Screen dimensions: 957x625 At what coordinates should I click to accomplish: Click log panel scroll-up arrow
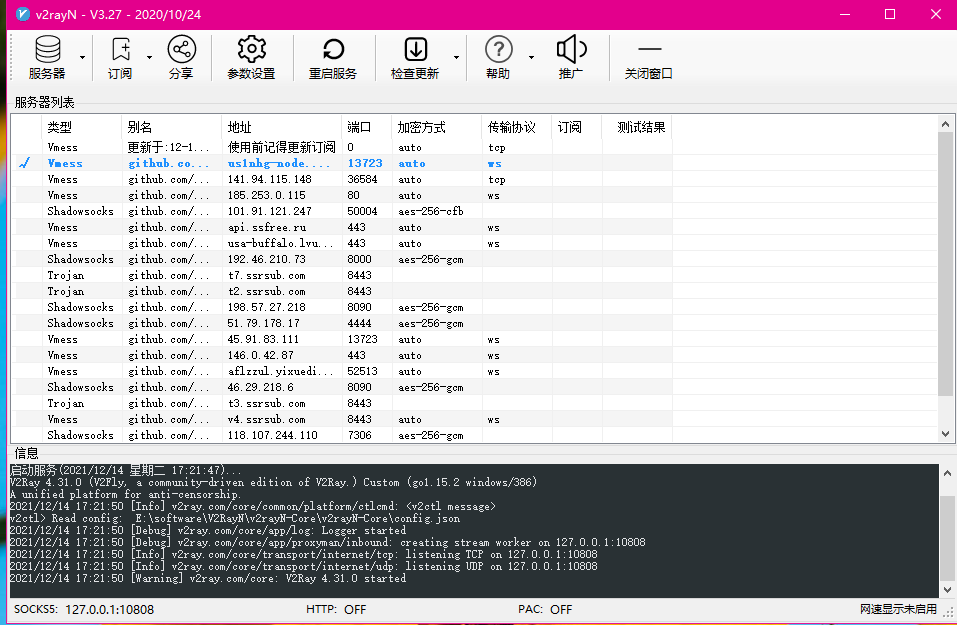tap(947, 473)
